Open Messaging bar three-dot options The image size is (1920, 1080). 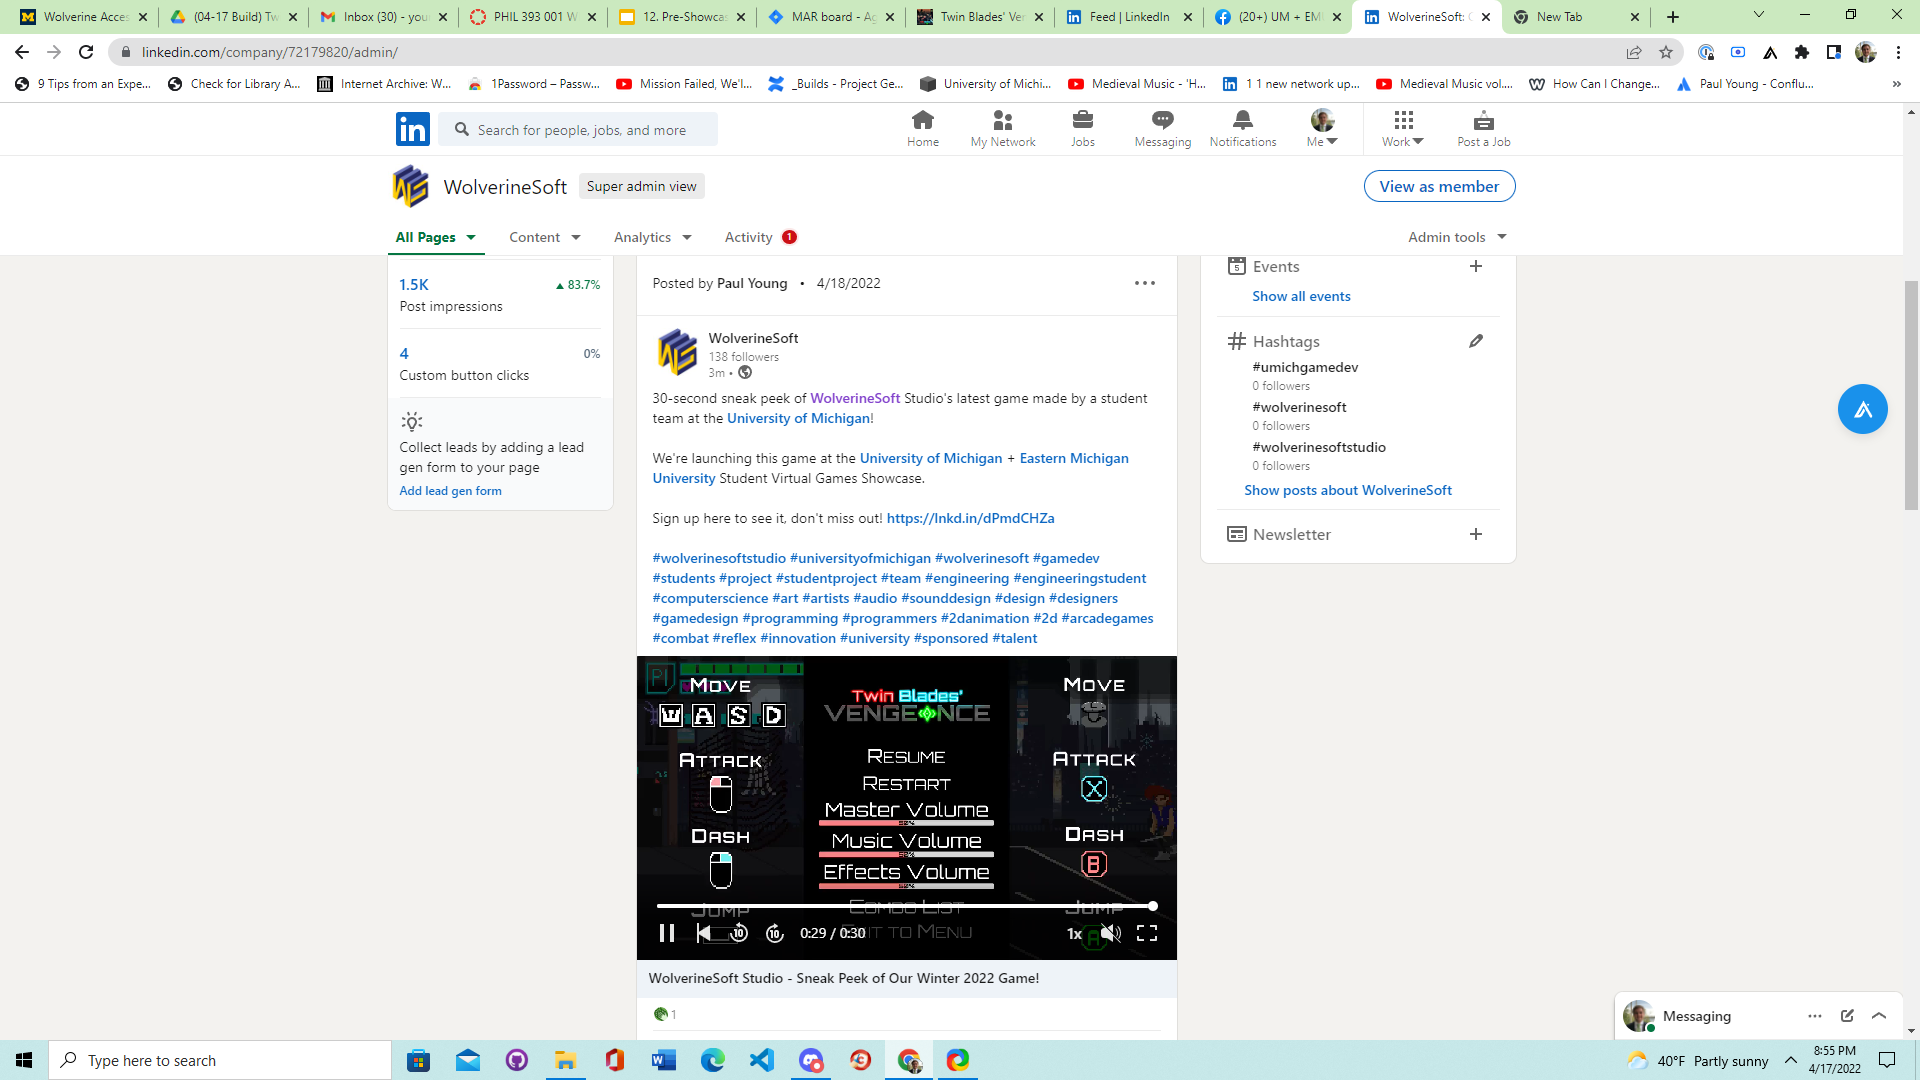(1814, 1016)
